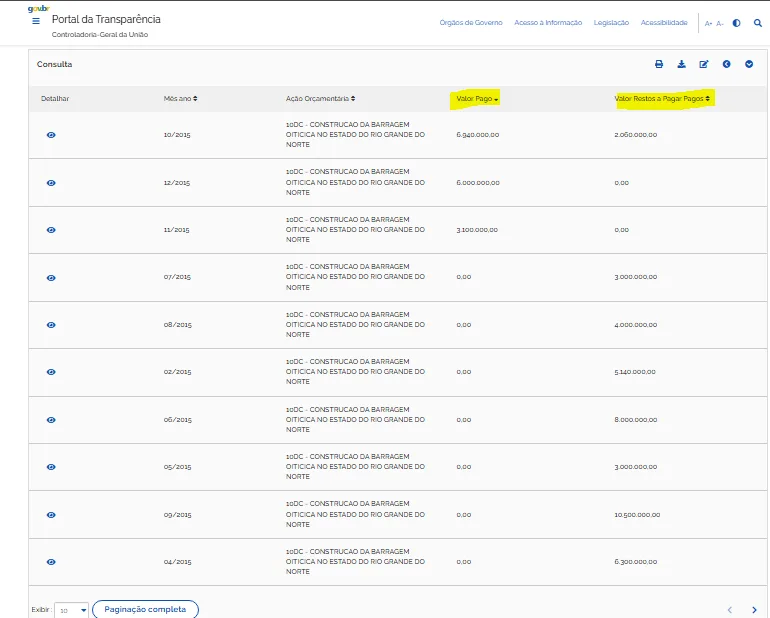Select value 6.940.000,00 in Valor Pago

click(477, 135)
